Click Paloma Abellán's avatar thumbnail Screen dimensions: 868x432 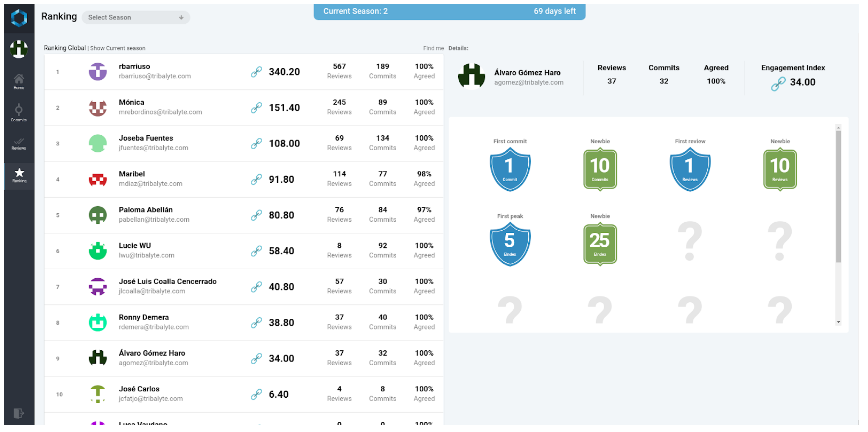coord(97,215)
